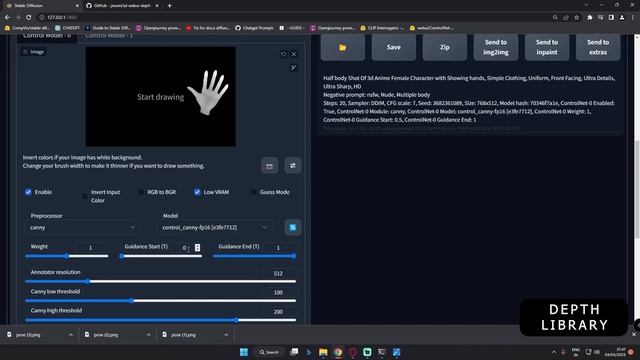Open Task View in taskbar
Image resolution: width=640 pixels, height=360 pixels.
point(294,352)
